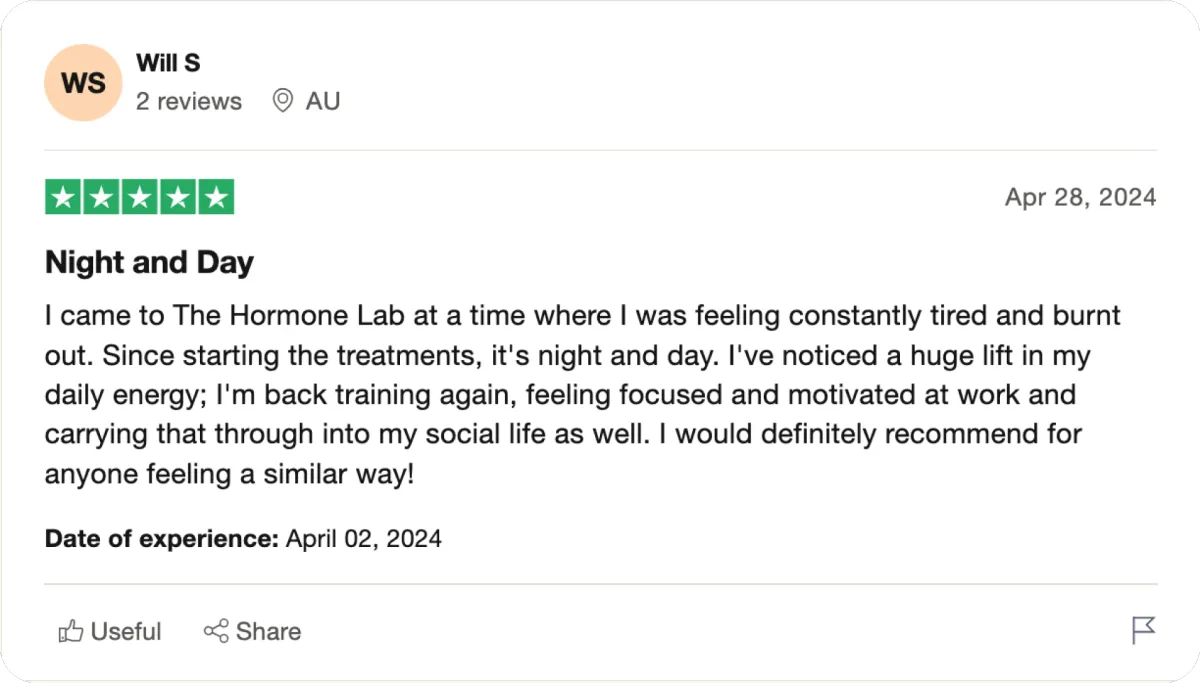Click the WS avatar circle
The width and height of the screenshot is (1200, 683).
(83, 83)
